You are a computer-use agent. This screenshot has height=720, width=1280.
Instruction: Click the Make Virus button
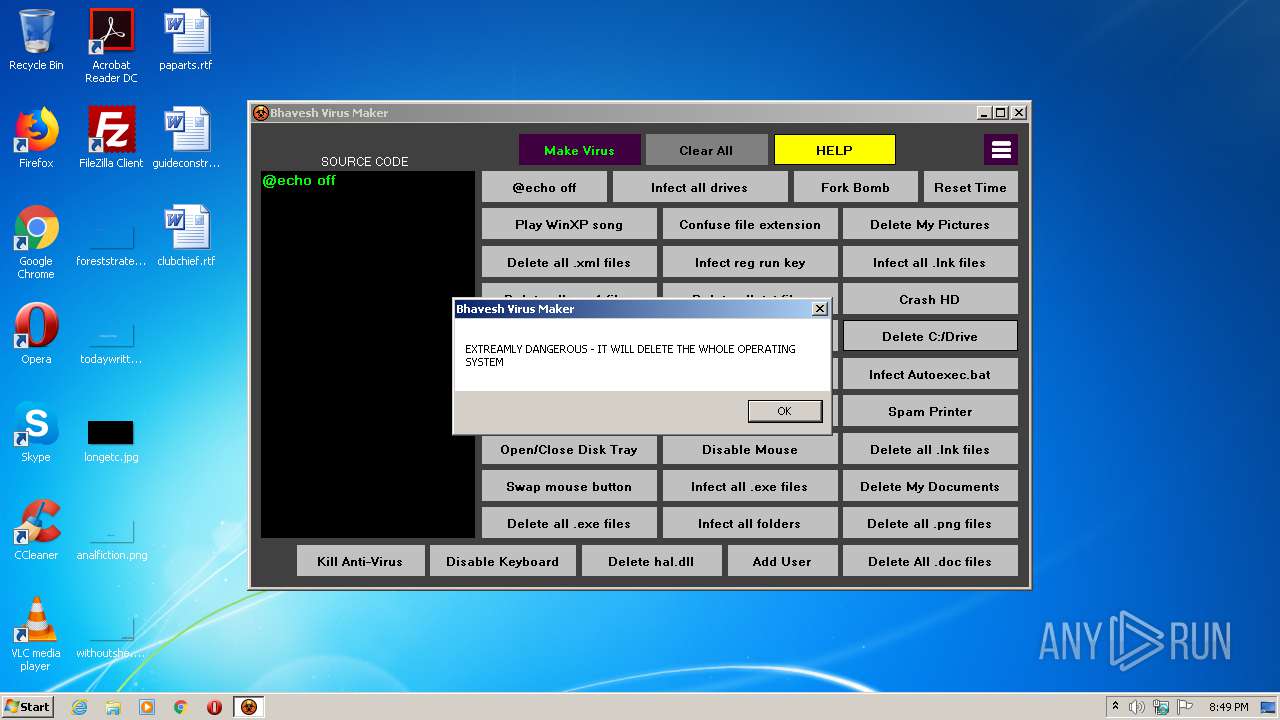pyautogui.click(x=579, y=150)
